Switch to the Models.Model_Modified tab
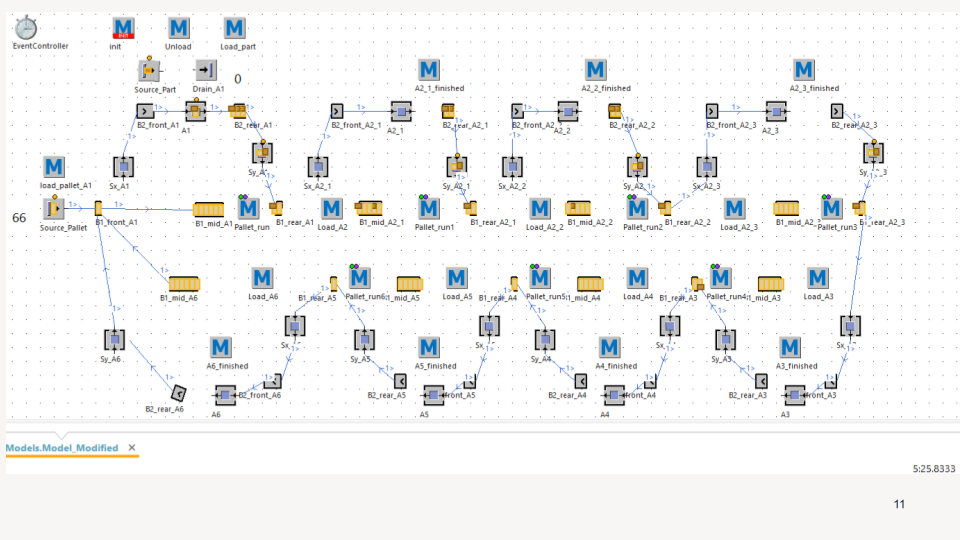960x540 pixels. (62, 448)
